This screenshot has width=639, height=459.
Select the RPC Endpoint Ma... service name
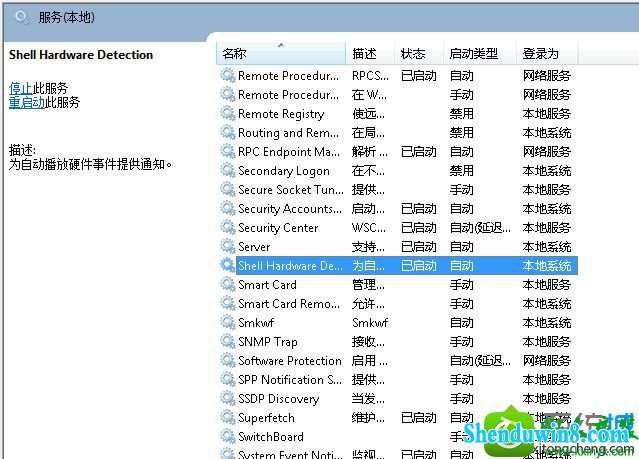289,152
